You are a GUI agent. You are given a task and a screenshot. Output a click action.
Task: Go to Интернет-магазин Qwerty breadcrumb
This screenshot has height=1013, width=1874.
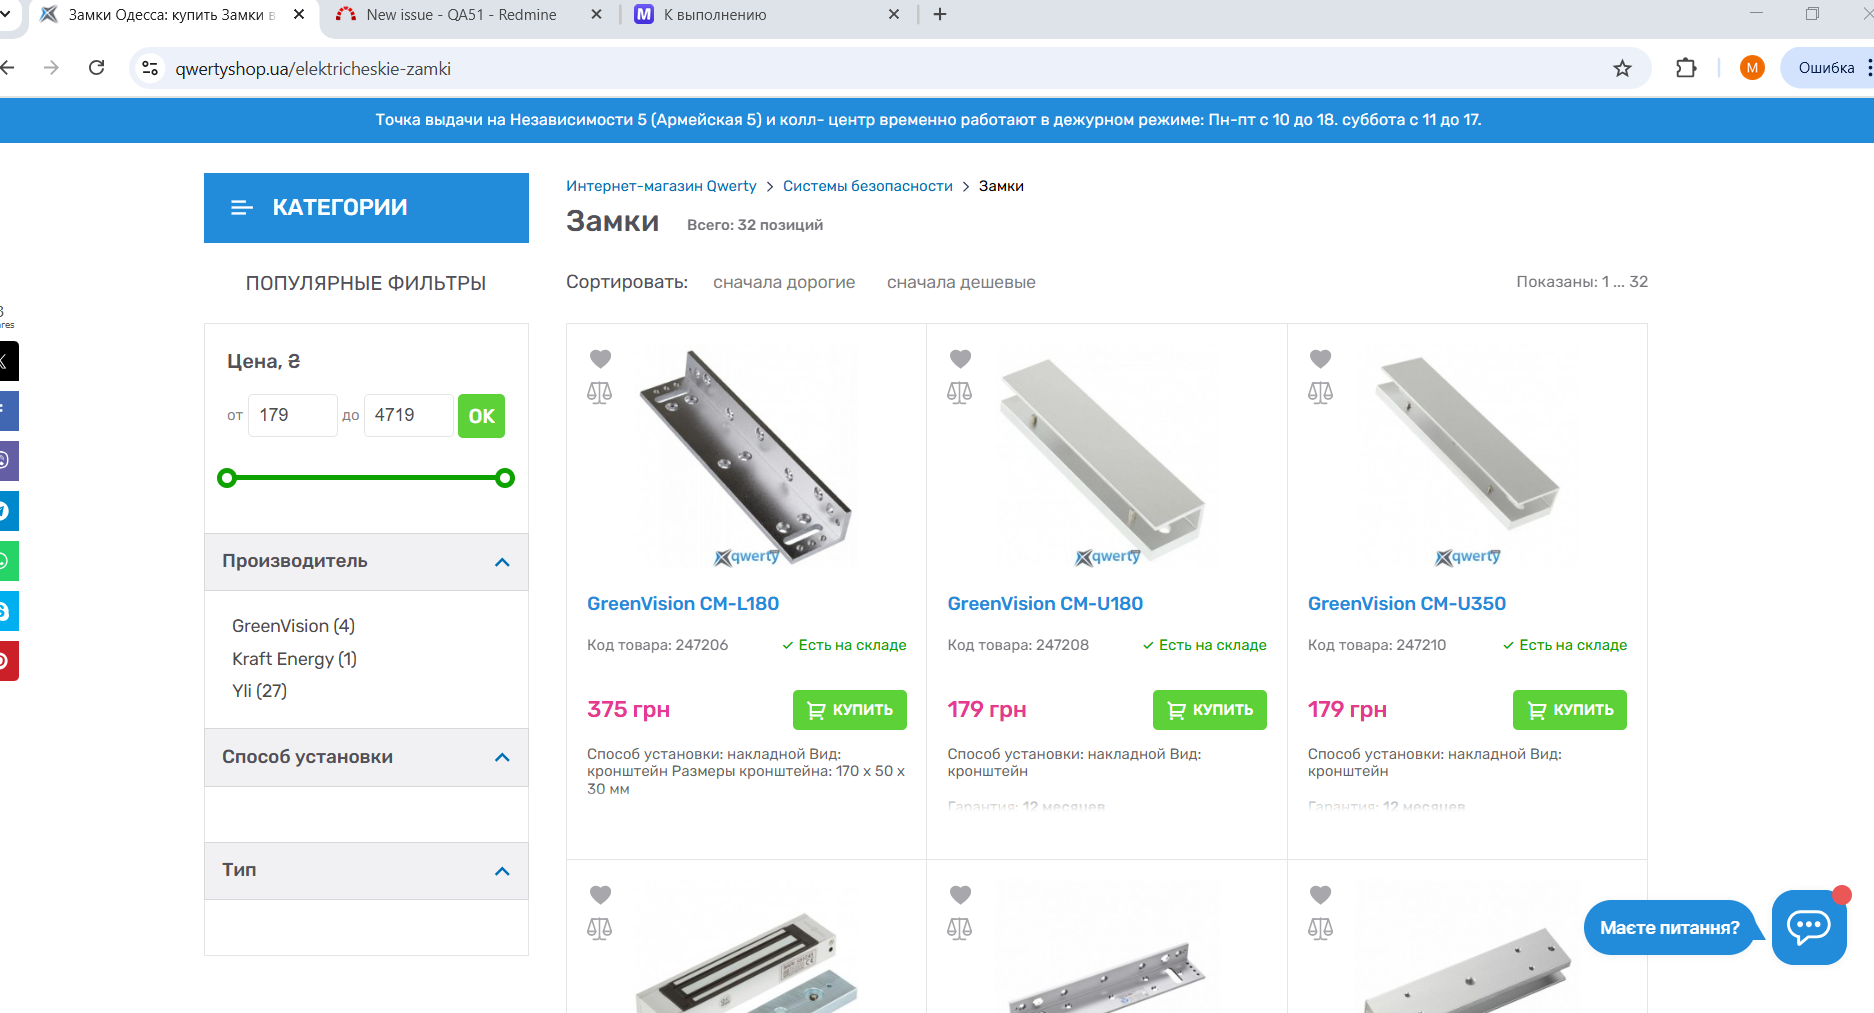(661, 186)
